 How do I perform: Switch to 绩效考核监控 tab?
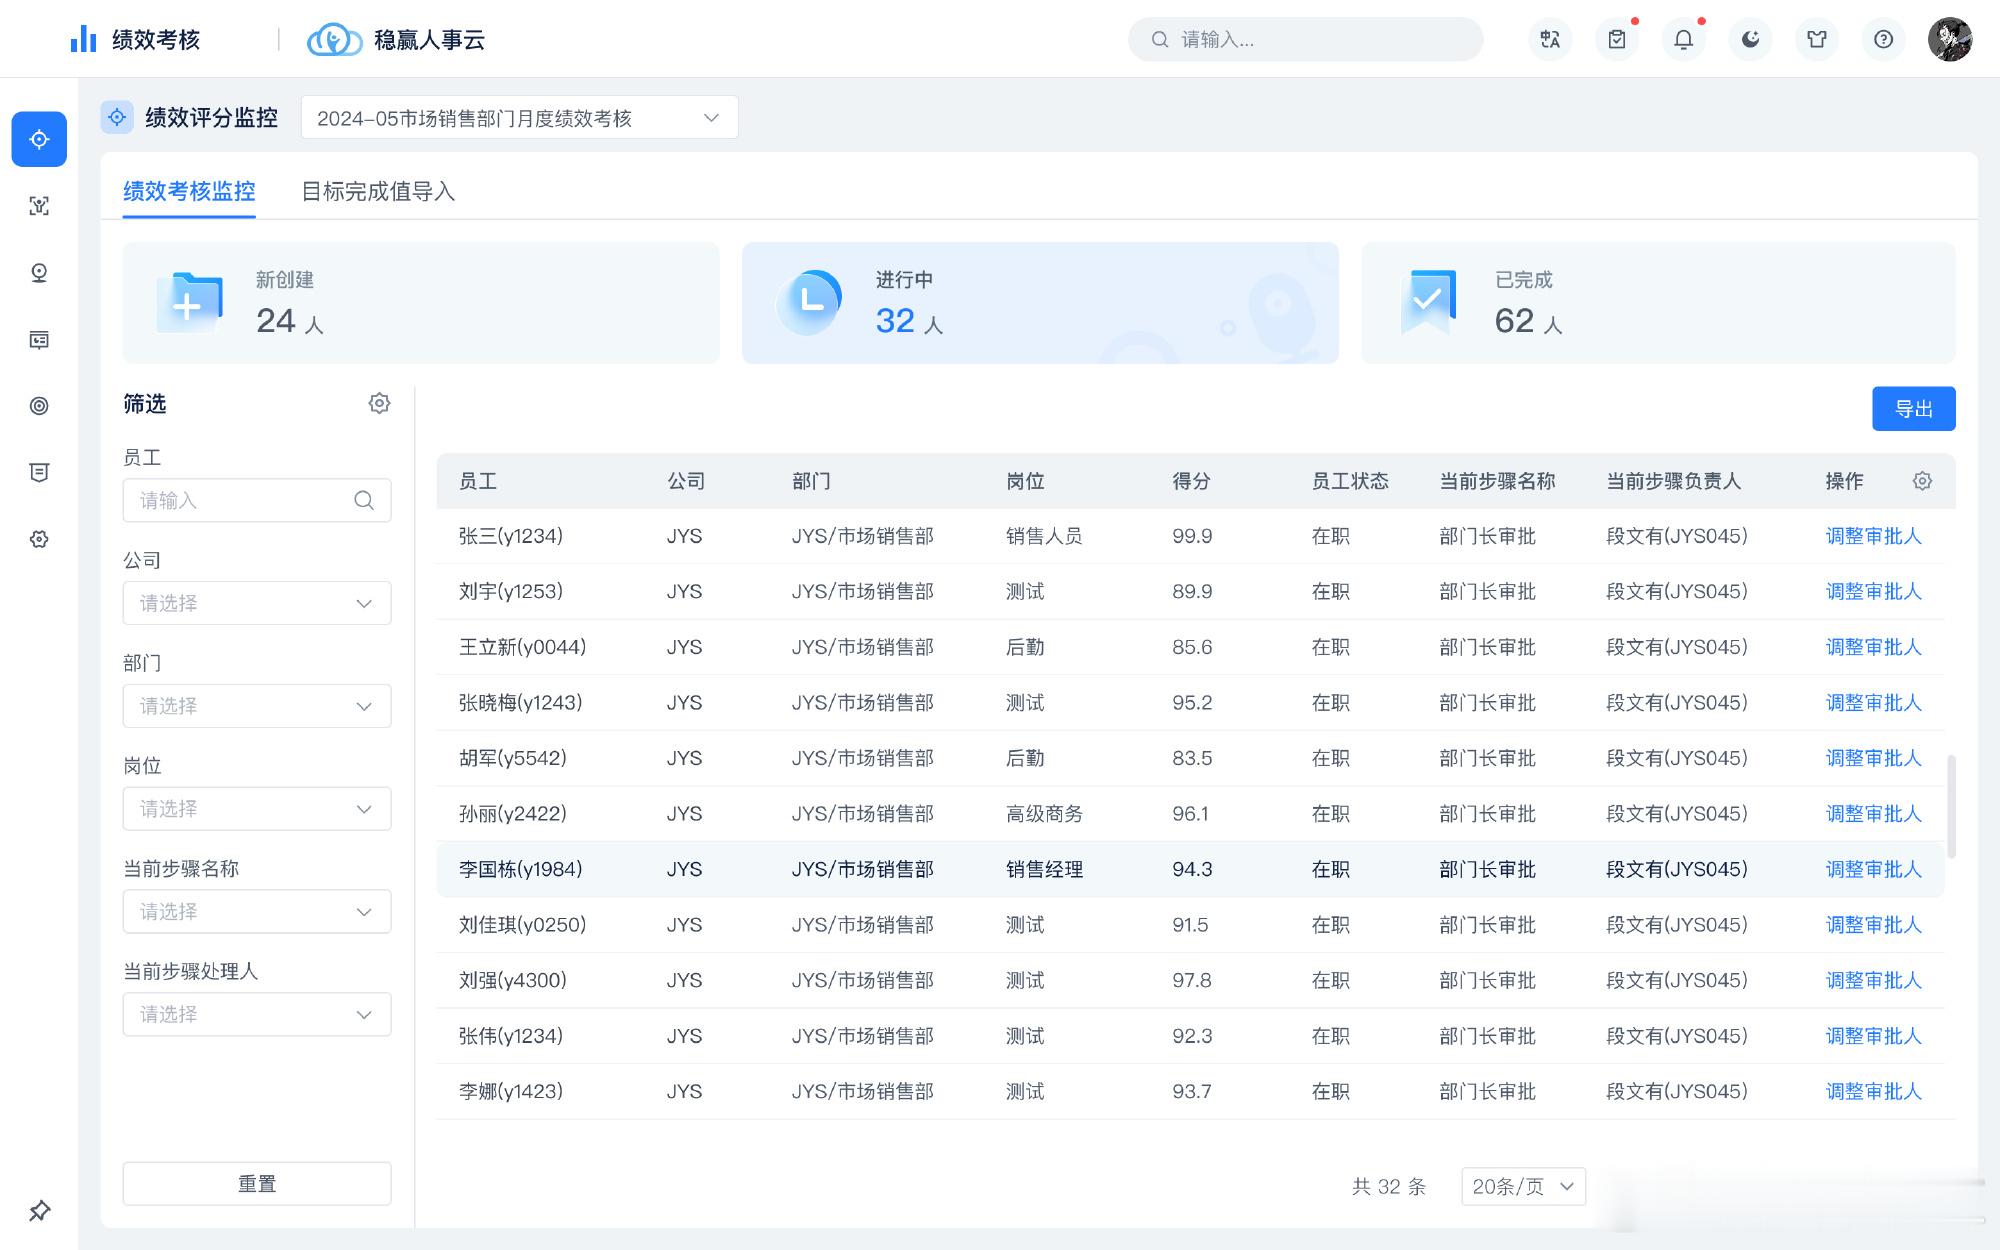click(189, 191)
